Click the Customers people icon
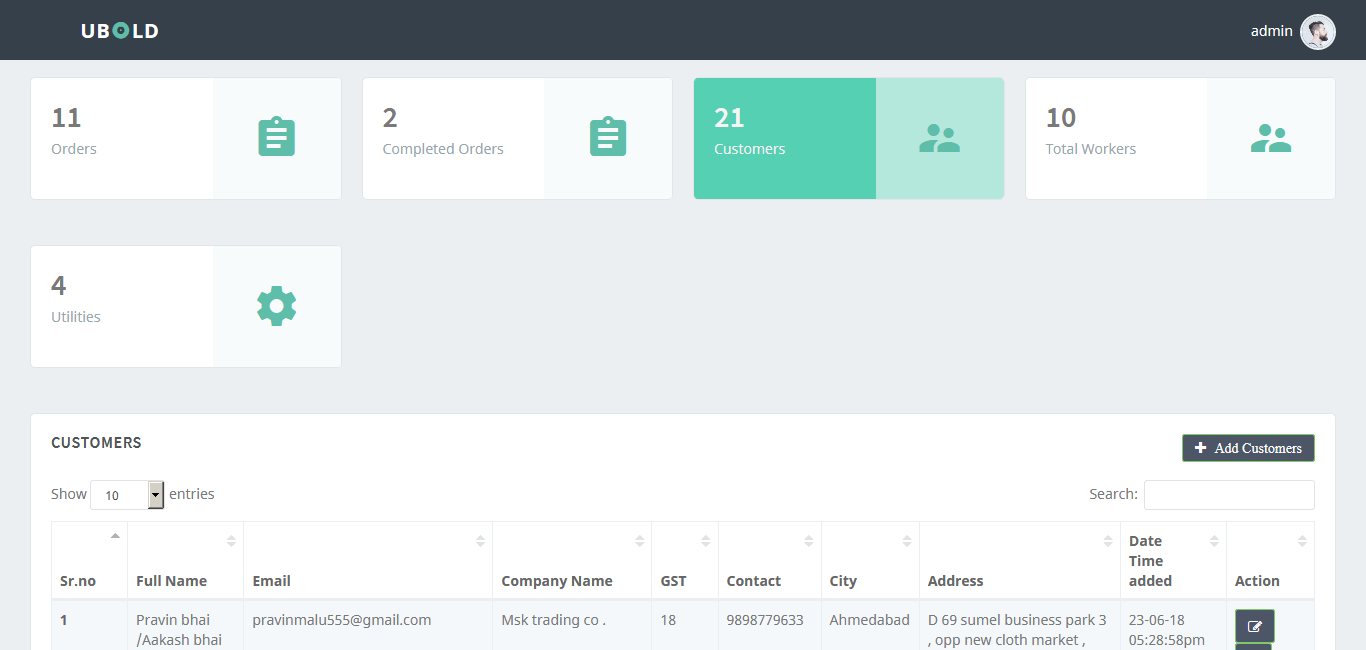 [x=939, y=138]
